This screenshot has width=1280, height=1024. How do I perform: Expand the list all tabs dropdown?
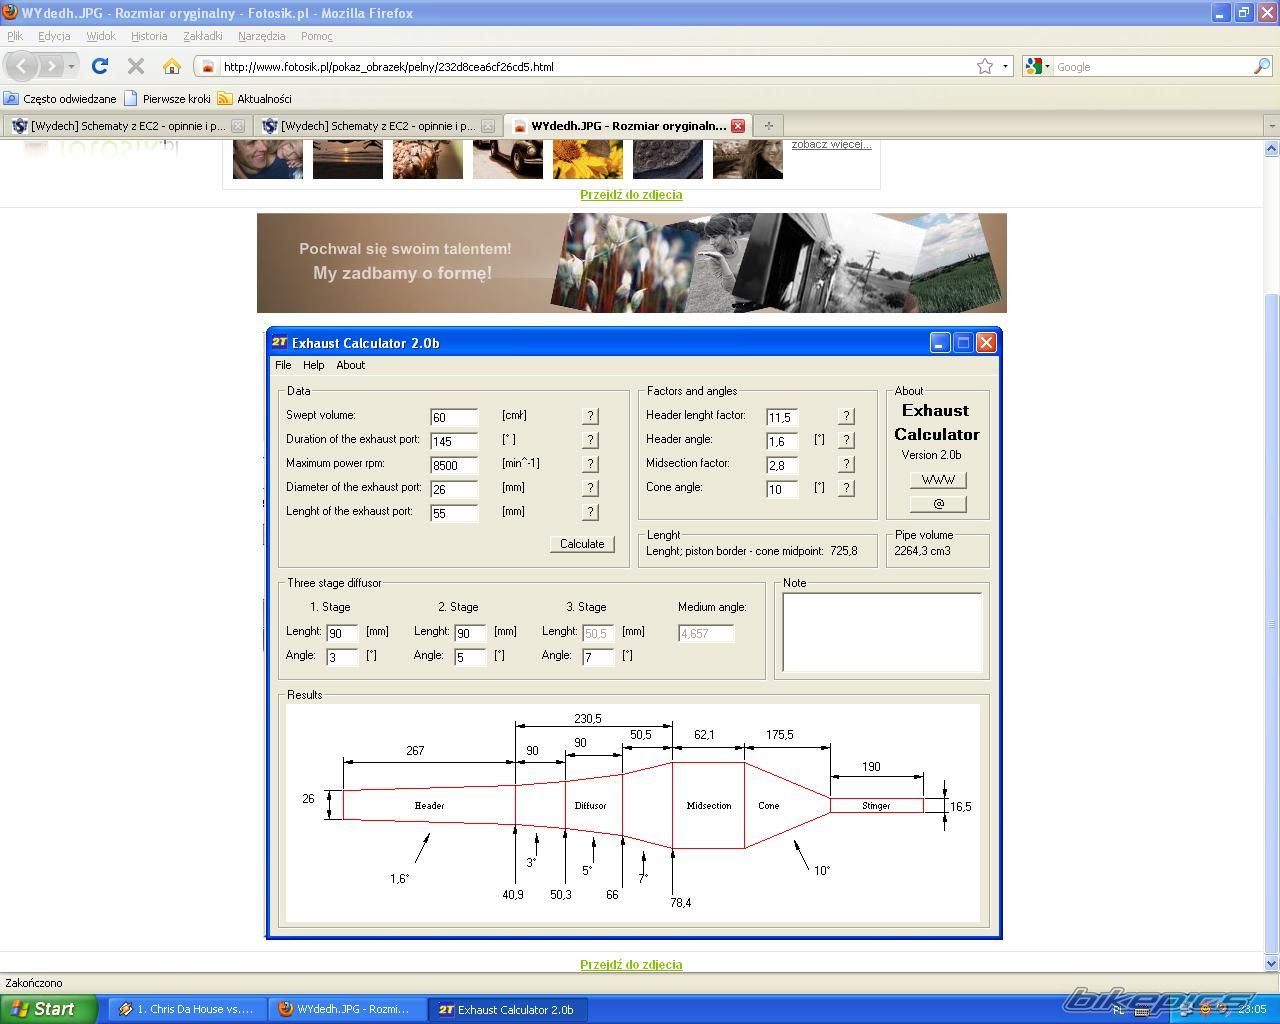1271,126
